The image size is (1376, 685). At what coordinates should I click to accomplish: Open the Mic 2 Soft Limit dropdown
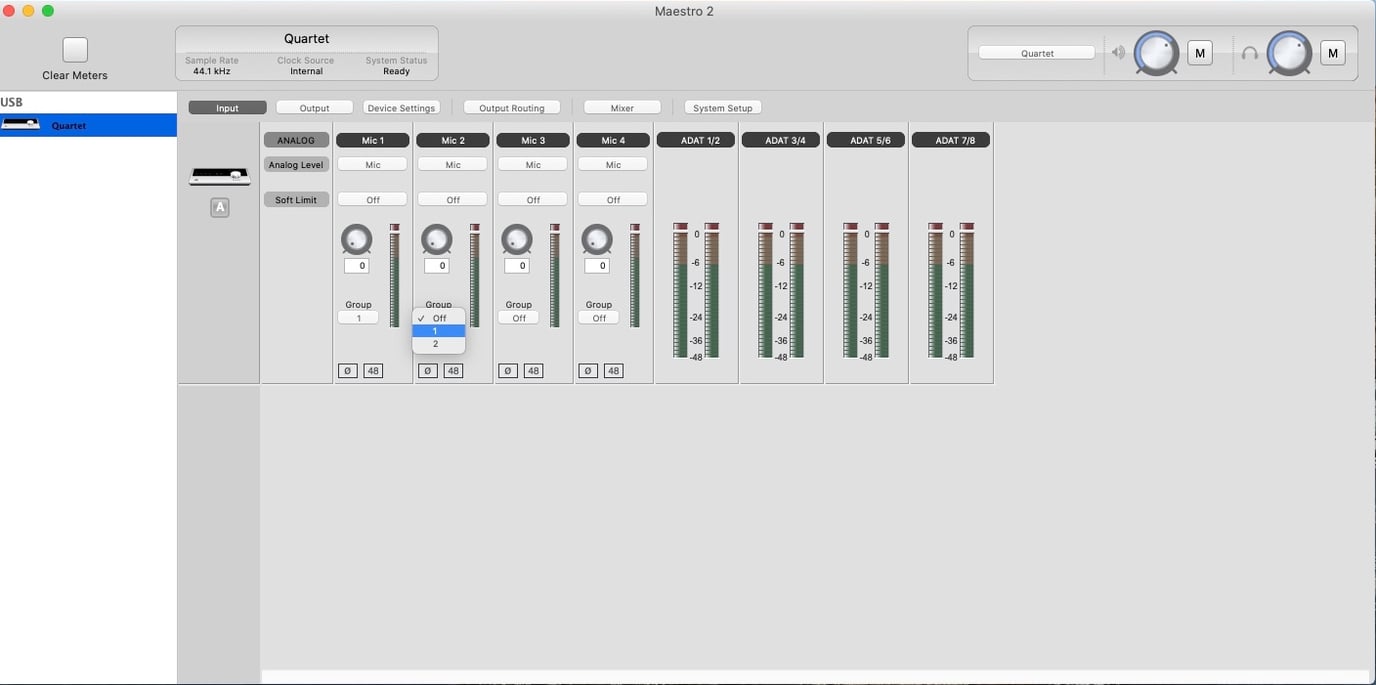453,199
